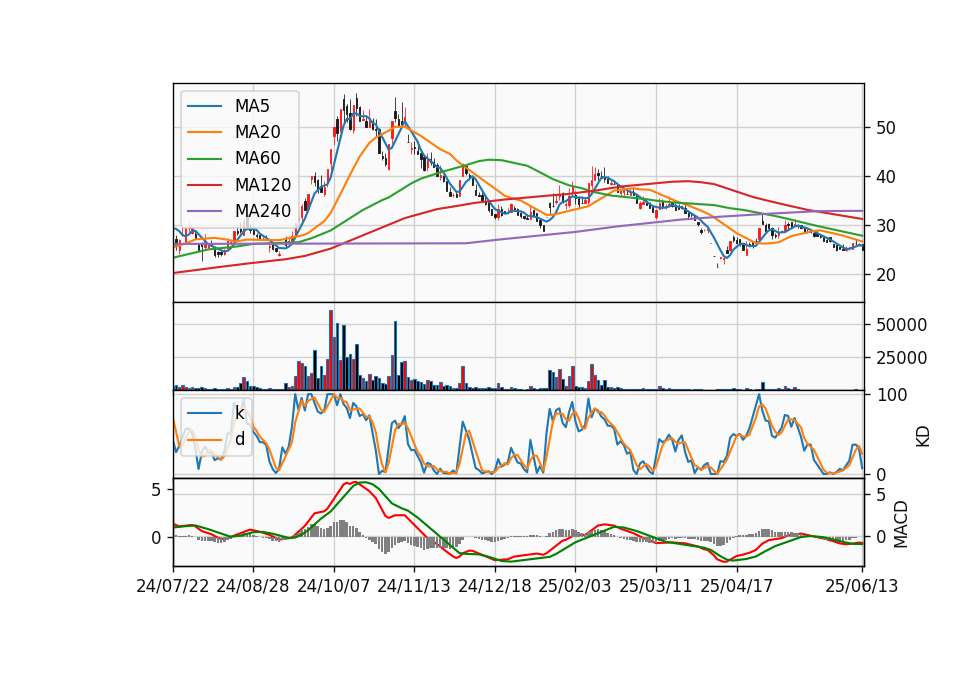Click the 24/12/18 date axis label
960x690 pixels.
click(495, 586)
